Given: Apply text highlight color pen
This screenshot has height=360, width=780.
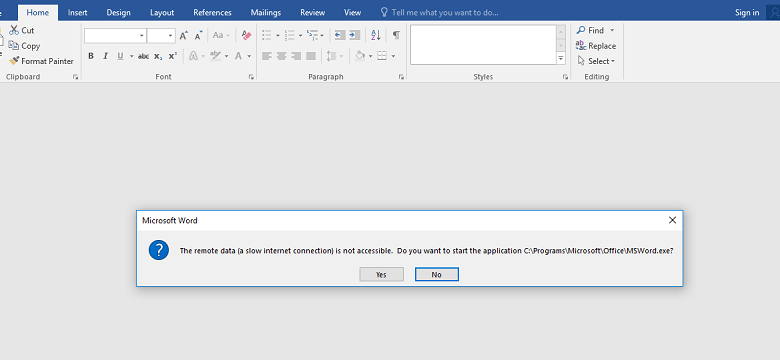Looking at the screenshot, I should [x=215, y=56].
